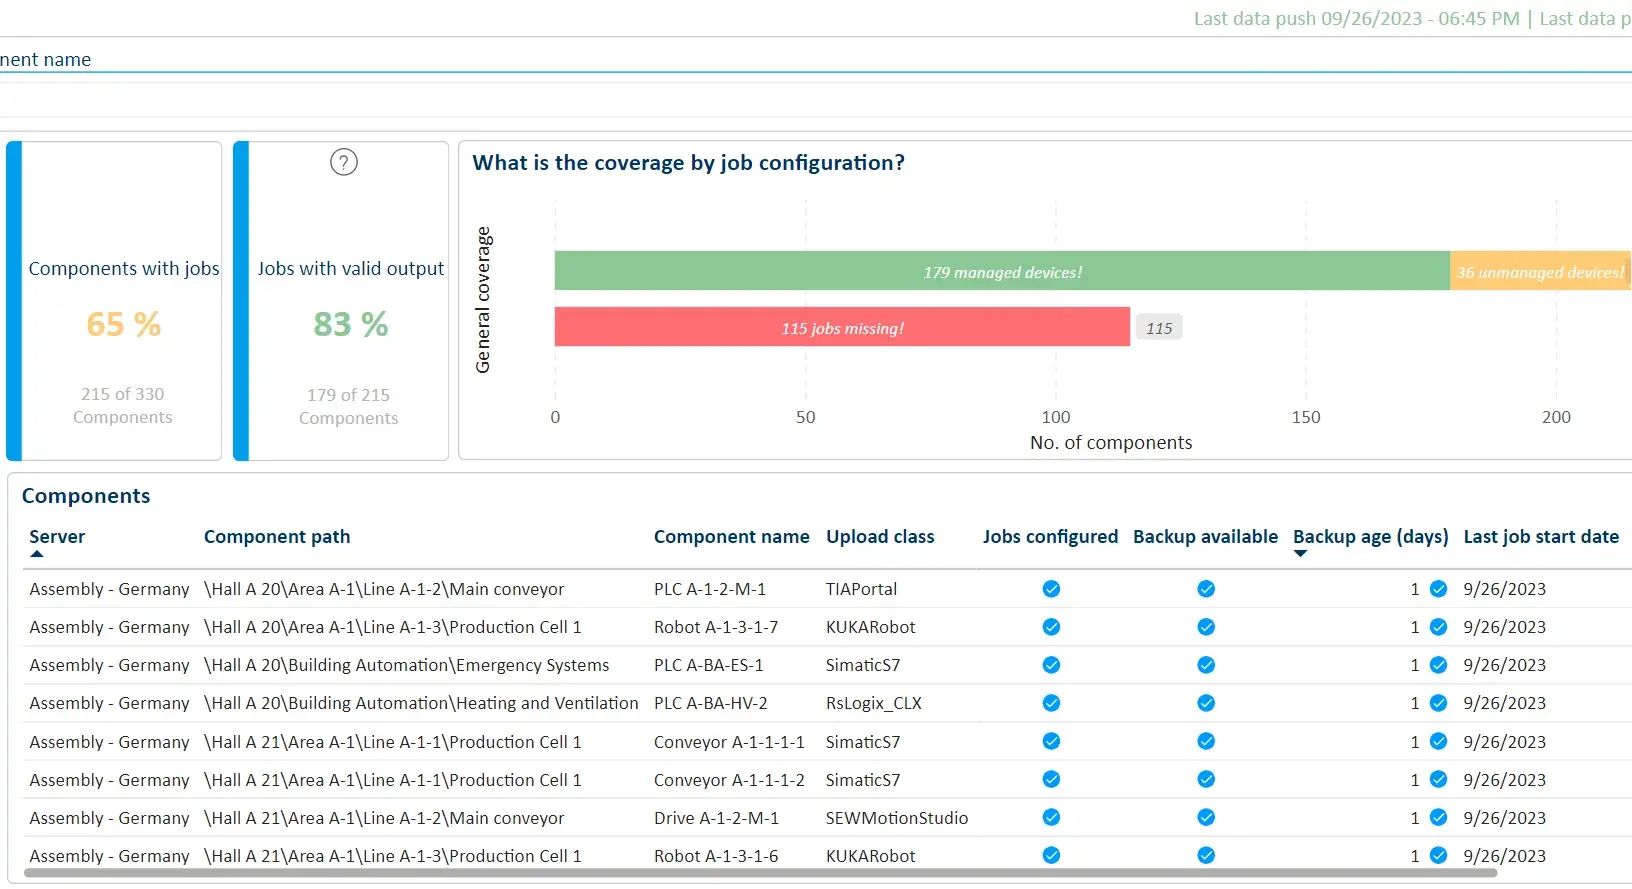Click Backup age status icon for PLC A-BA-HV-2
The width and height of the screenshot is (1632, 889).
point(1438,703)
